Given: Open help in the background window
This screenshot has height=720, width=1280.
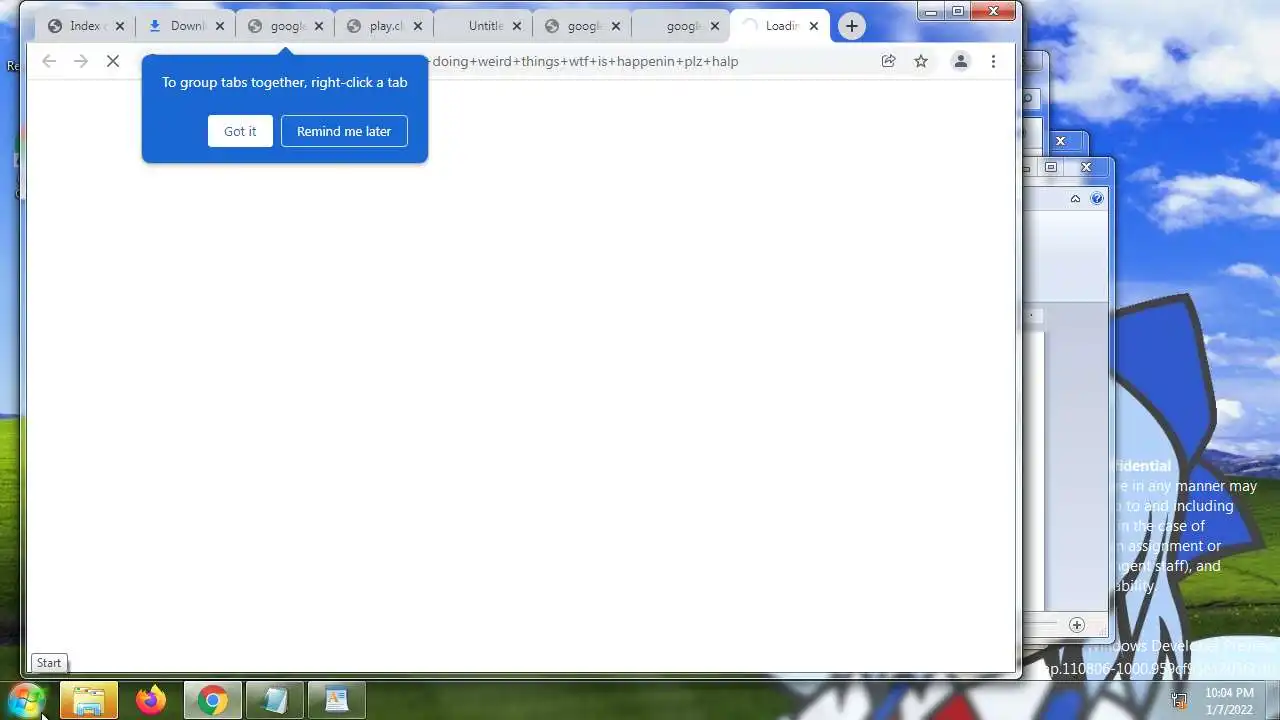Looking at the screenshot, I should pyautogui.click(x=1097, y=198).
